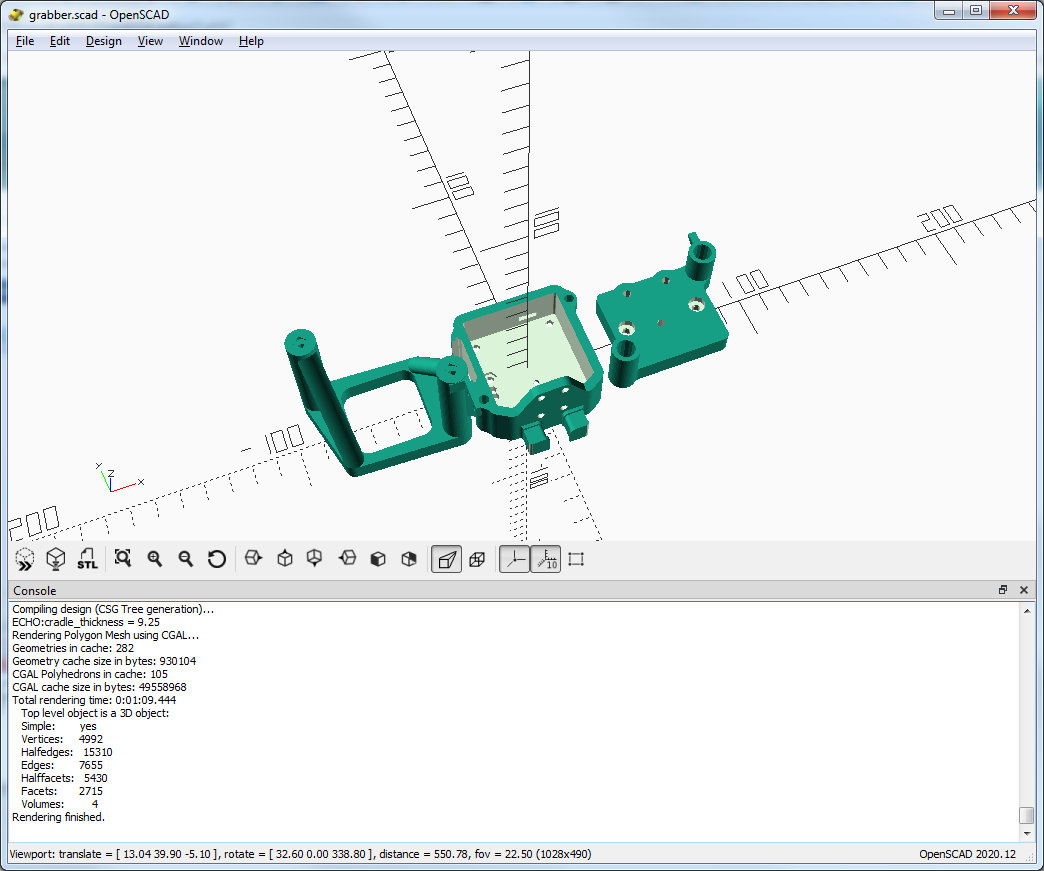Image resolution: width=1044 pixels, height=871 pixels.
Task: Open the Window menu
Action: point(200,41)
